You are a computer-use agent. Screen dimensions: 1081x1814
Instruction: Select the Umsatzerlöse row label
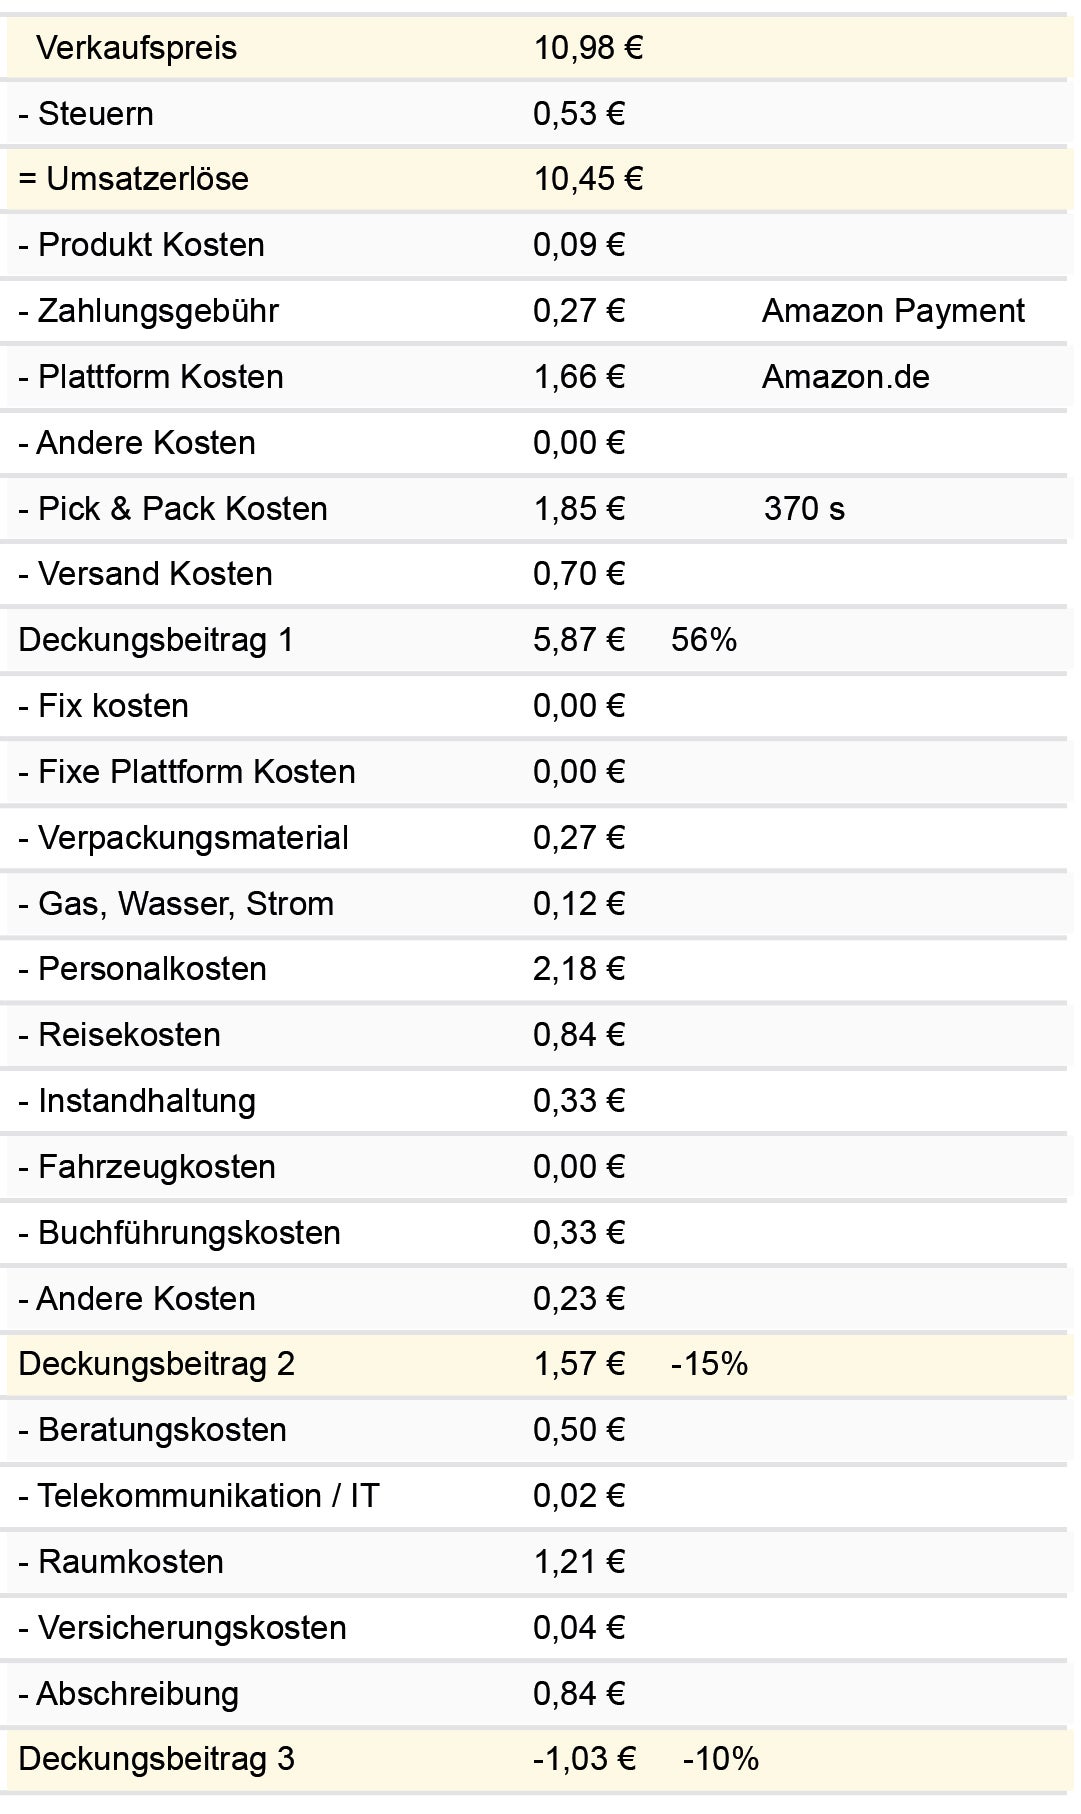pyautogui.click(x=133, y=179)
